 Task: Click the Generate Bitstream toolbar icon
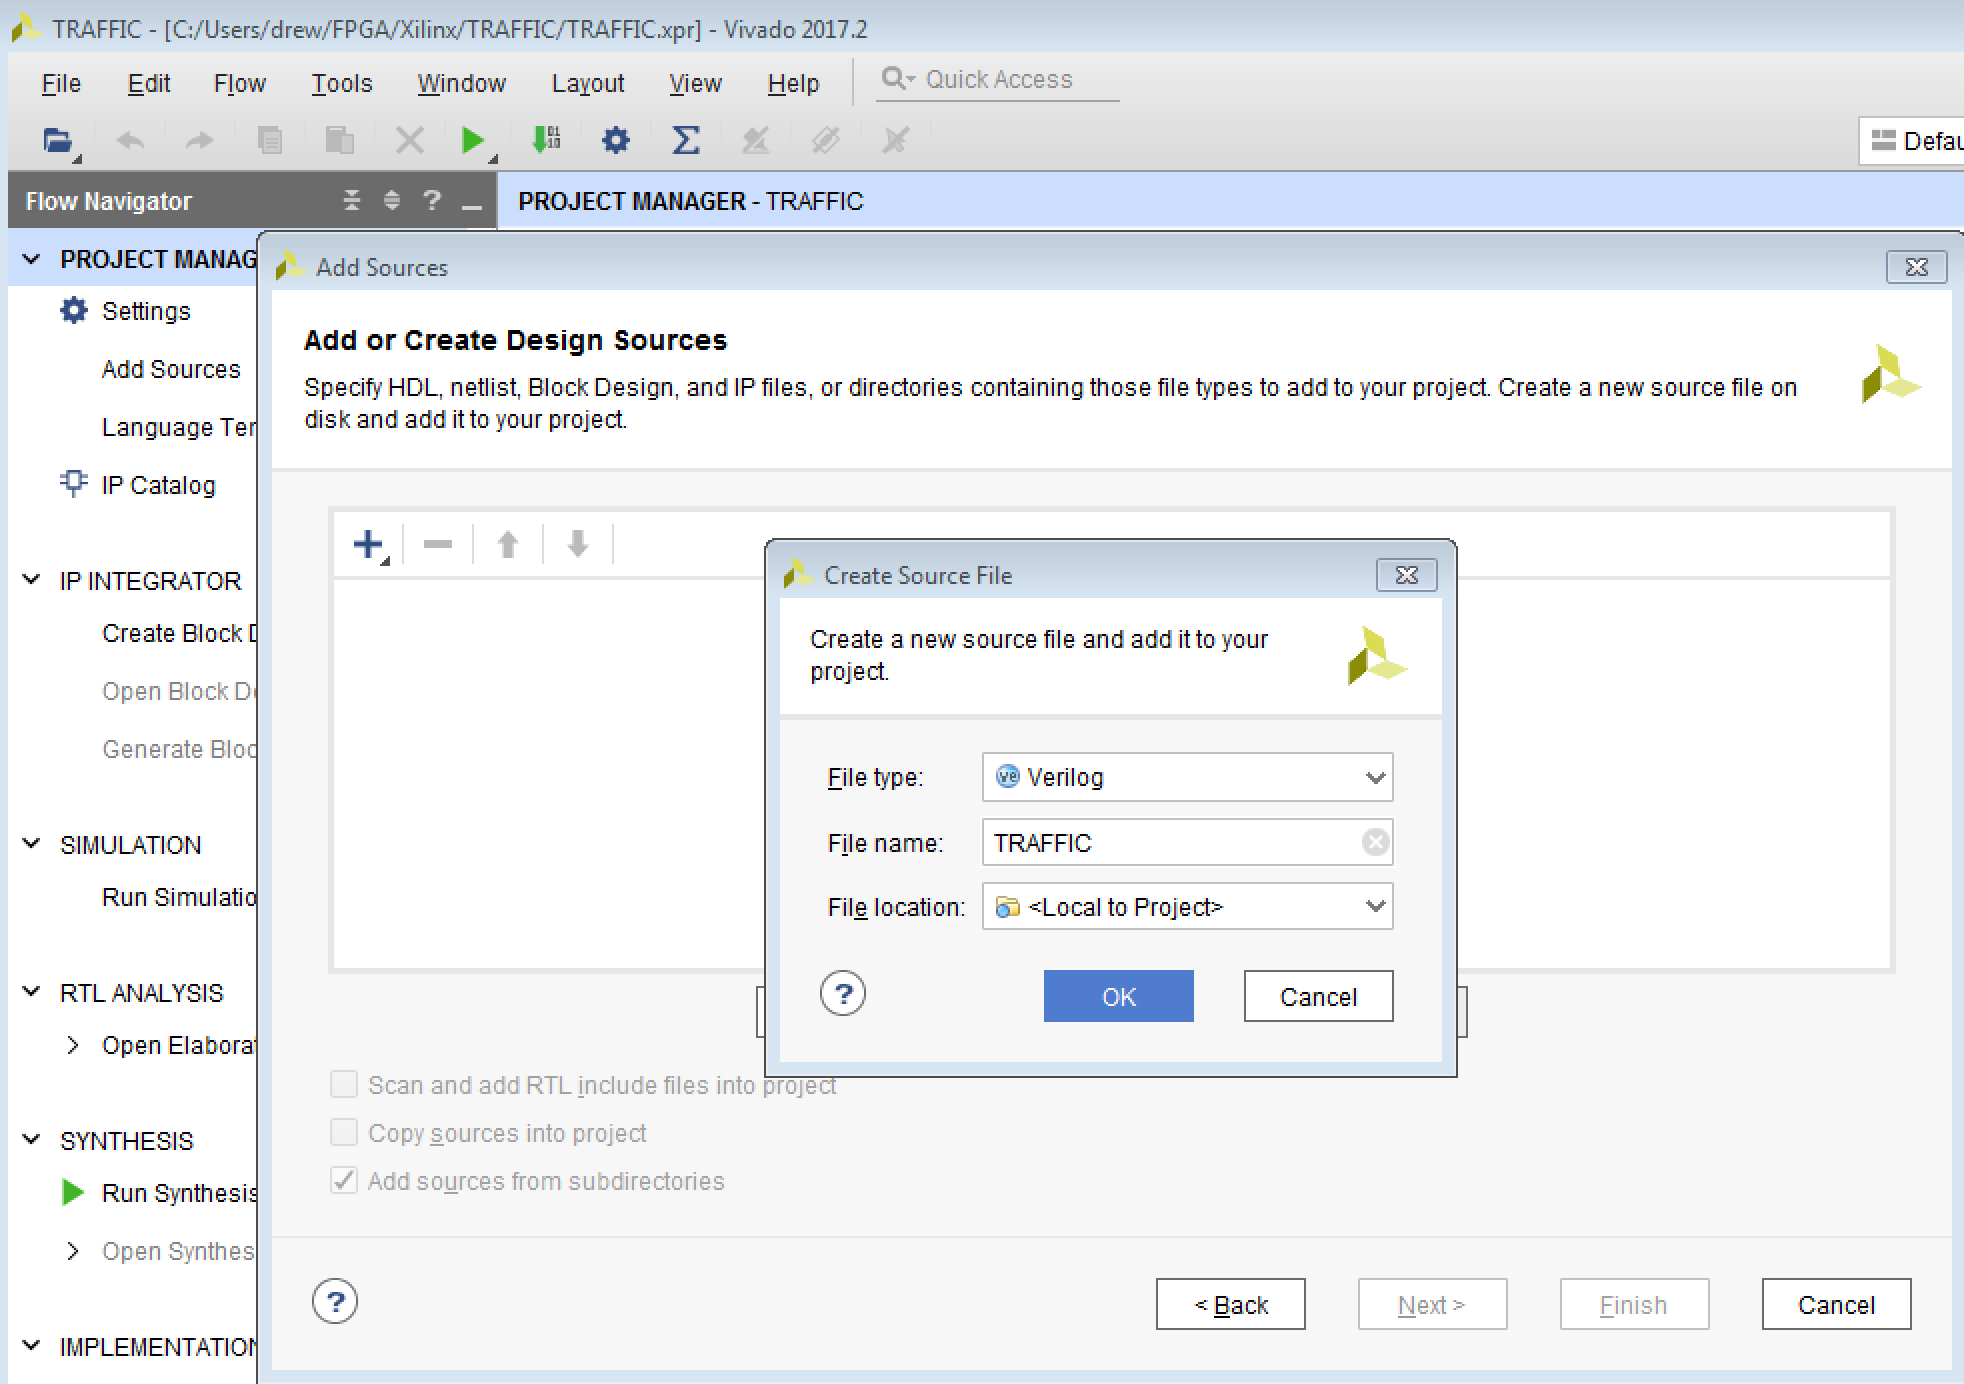[546, 139]
